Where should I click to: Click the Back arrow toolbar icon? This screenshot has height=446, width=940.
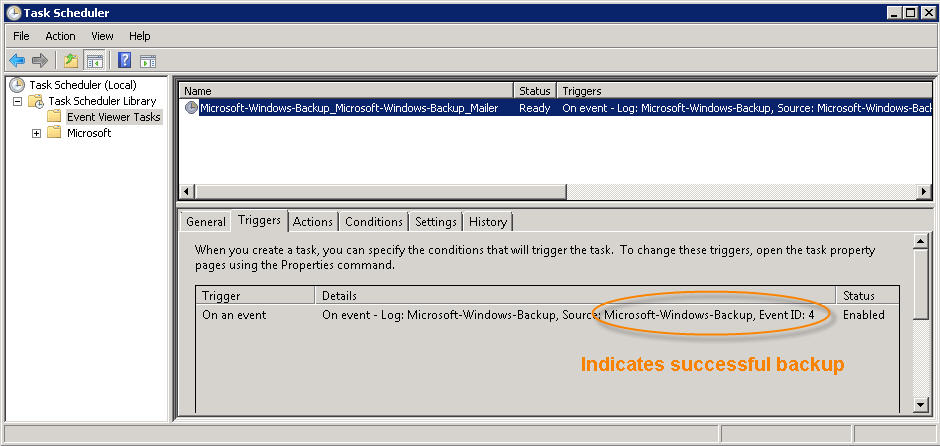pos(17,61)
